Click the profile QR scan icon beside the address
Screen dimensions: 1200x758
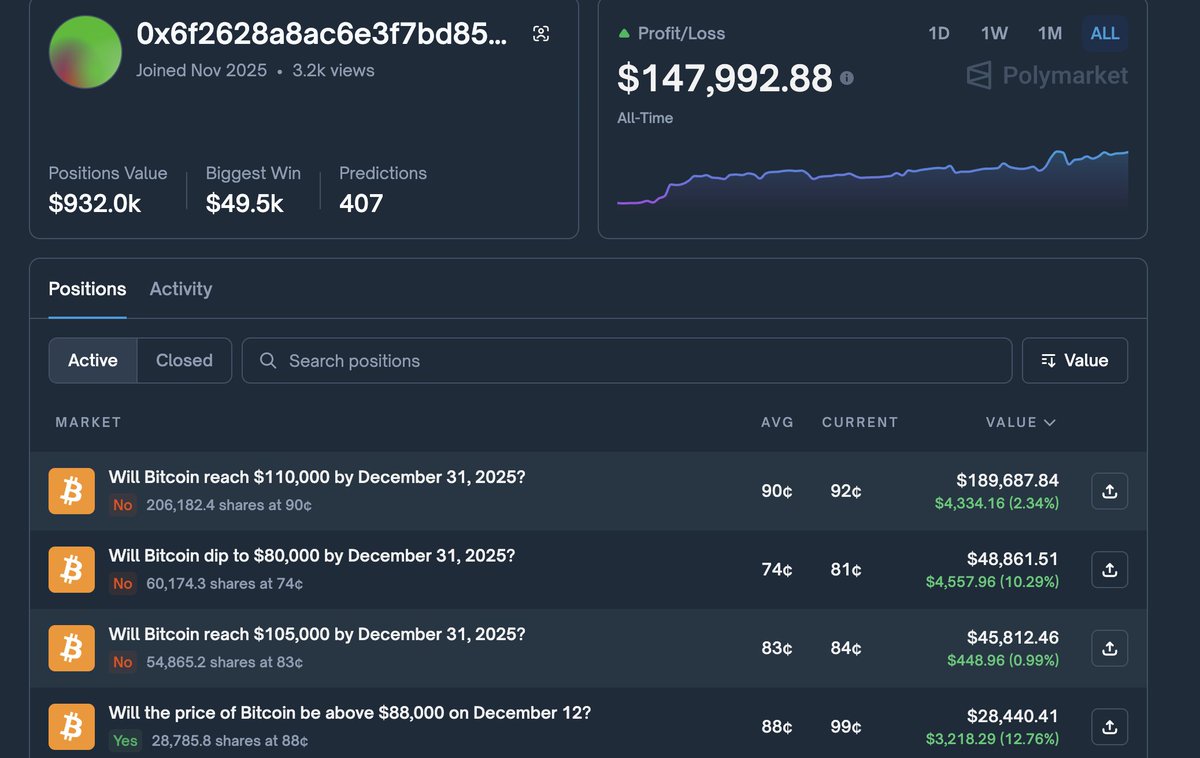click(x=540, y=32)
